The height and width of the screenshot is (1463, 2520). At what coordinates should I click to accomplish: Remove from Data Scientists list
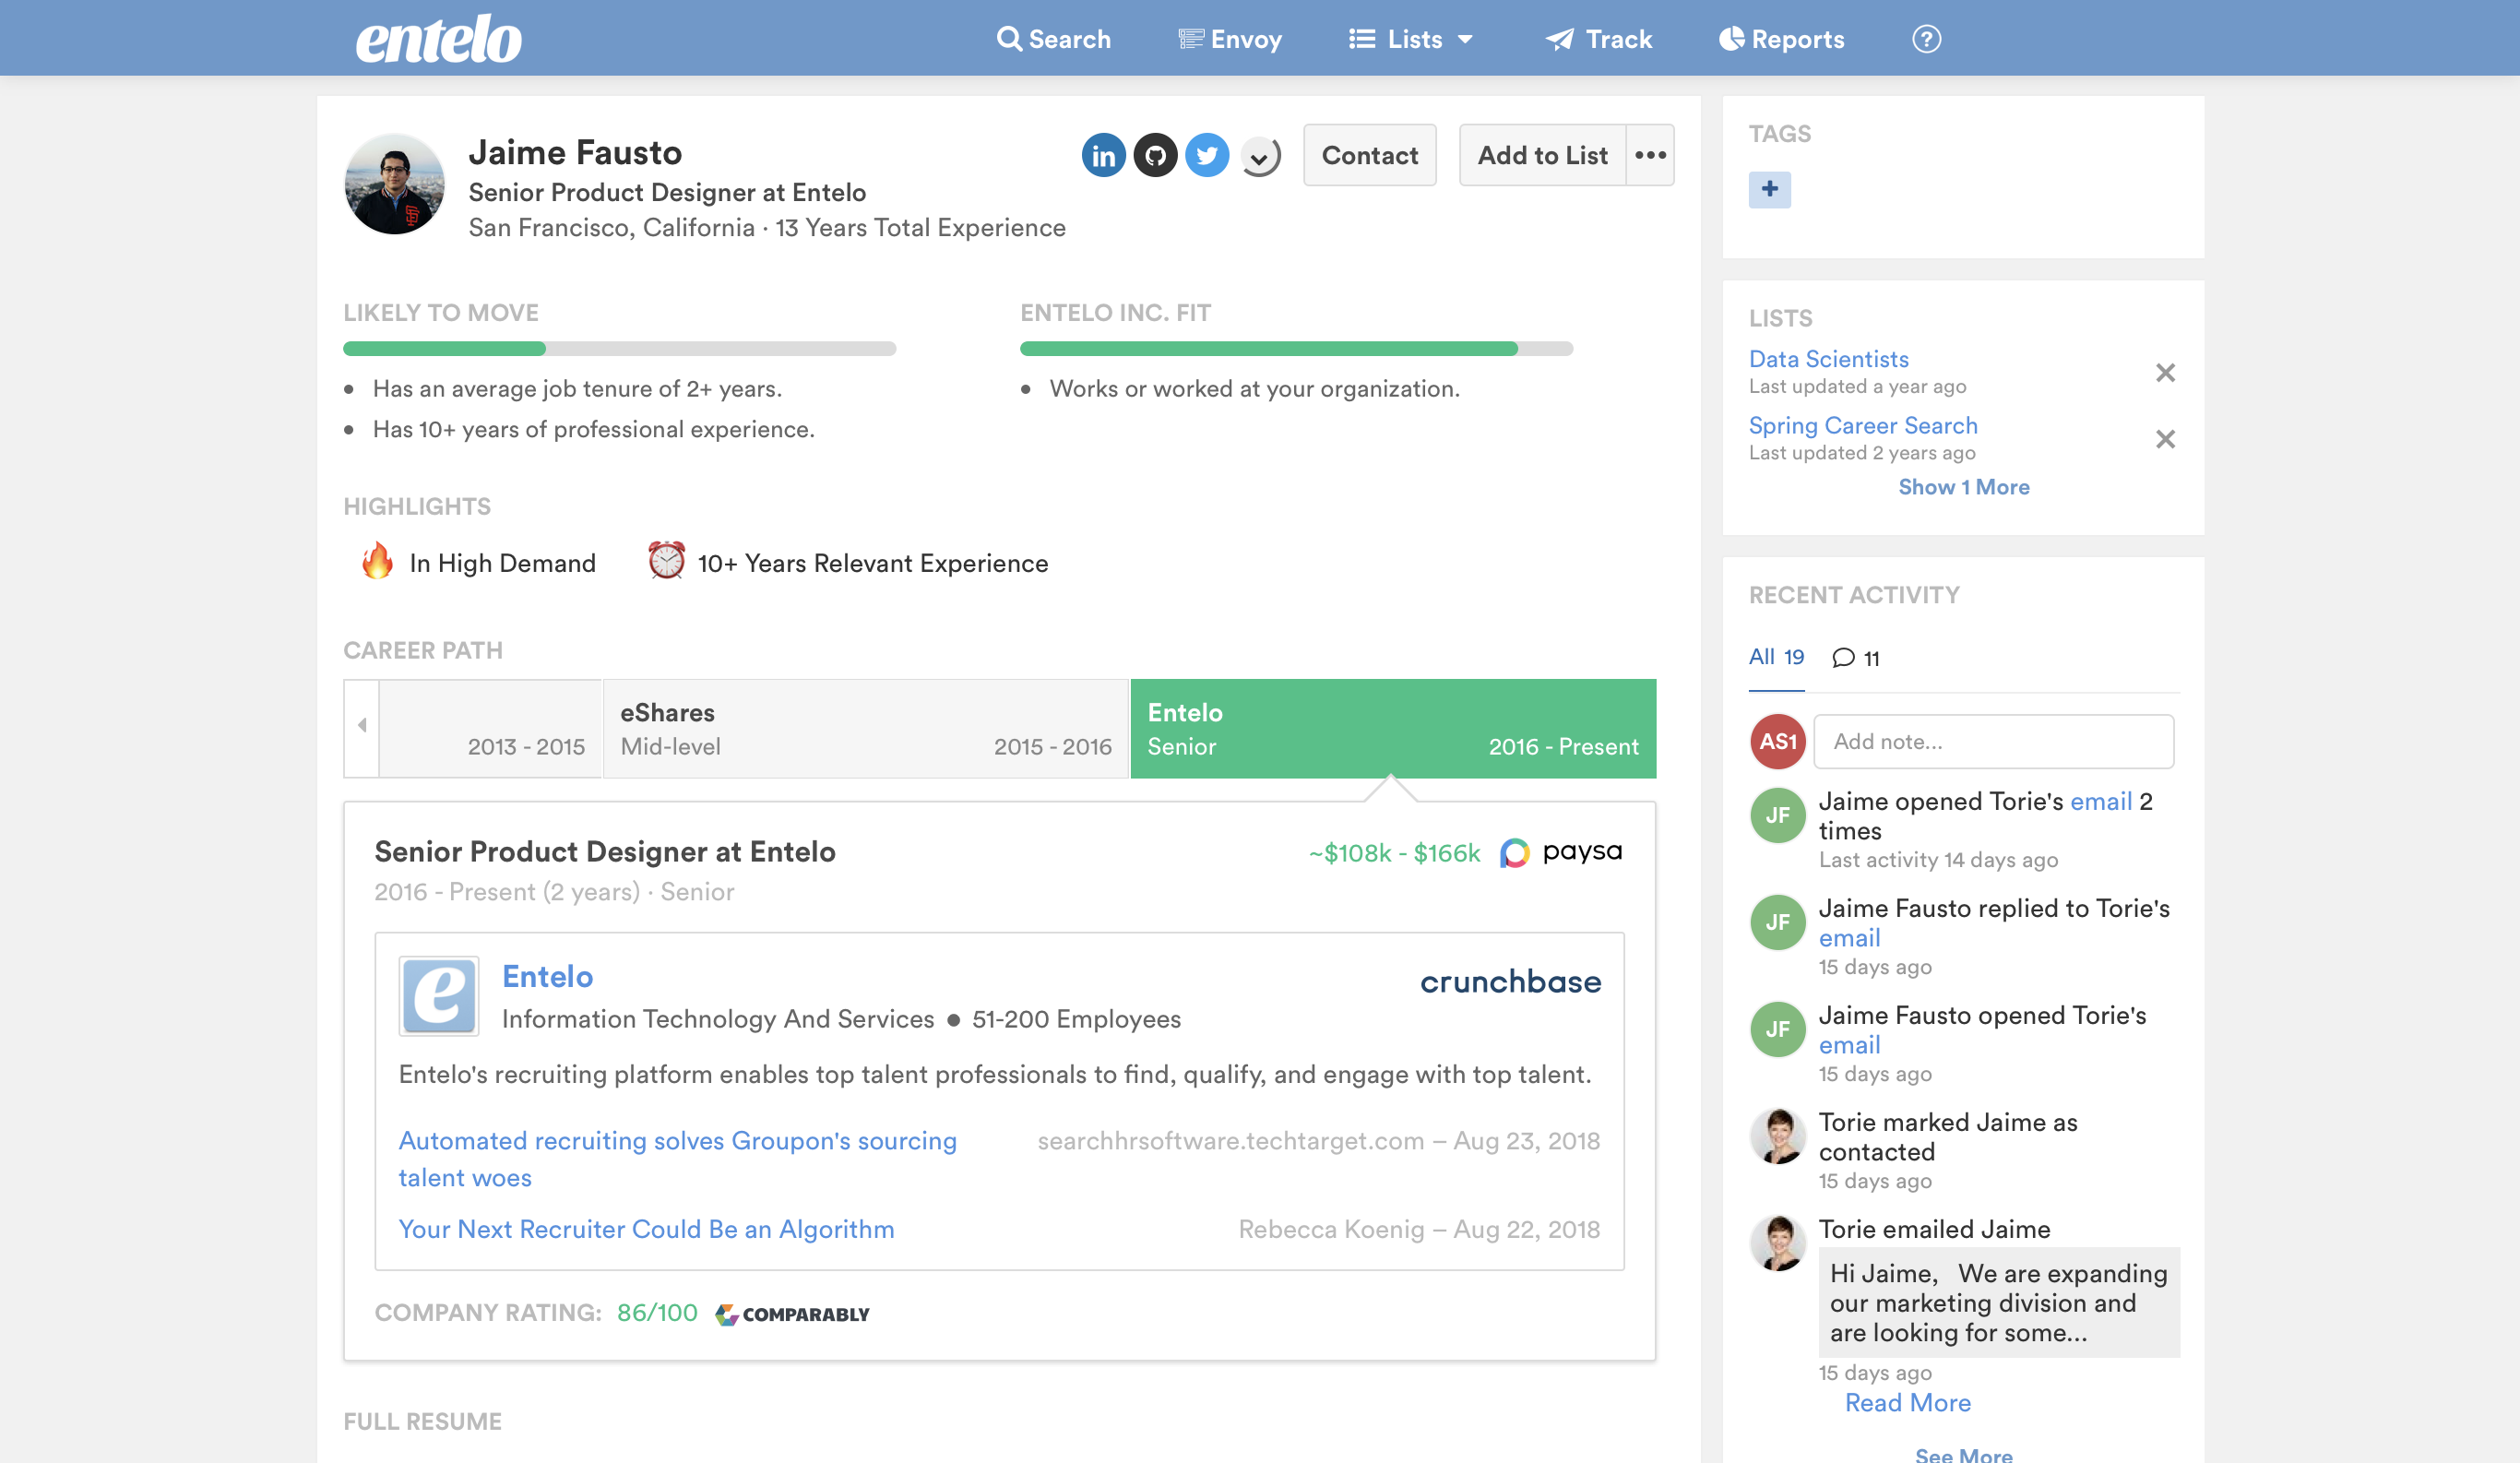(2165, 373)
